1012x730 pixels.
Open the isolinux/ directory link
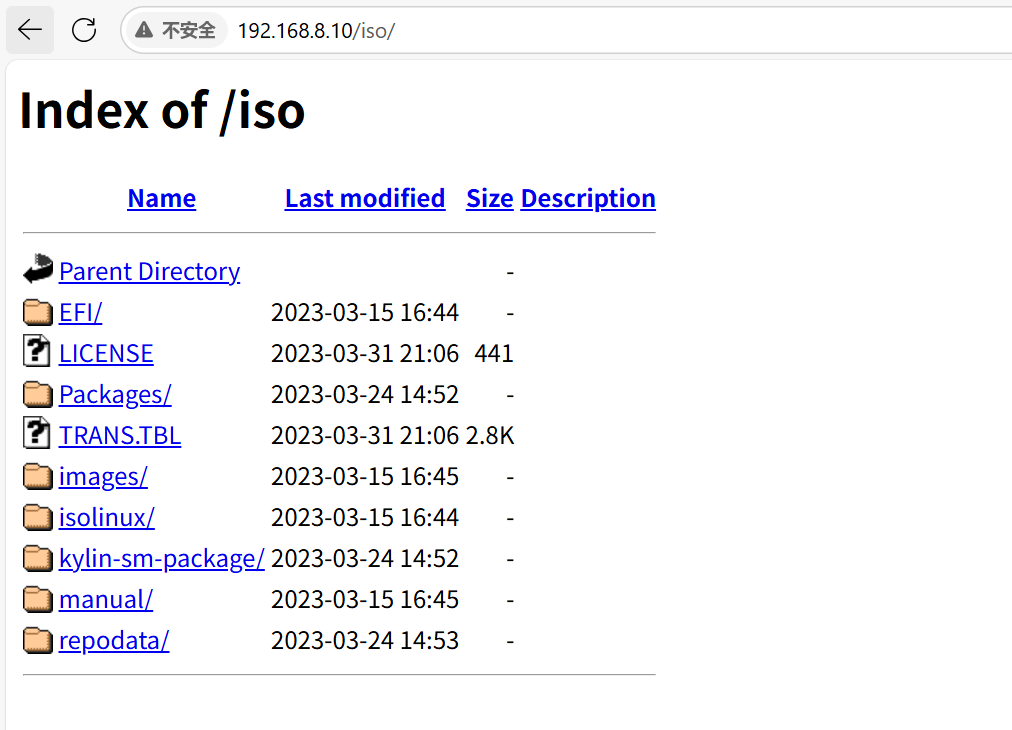pos(107,517)
